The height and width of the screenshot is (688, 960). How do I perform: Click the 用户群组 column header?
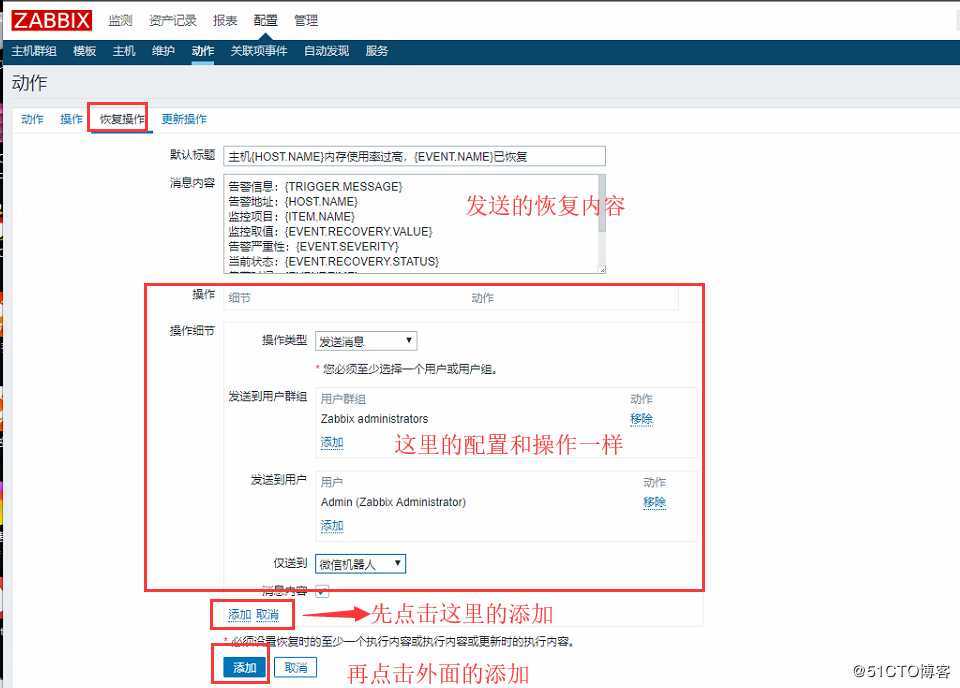pos(343,399)
